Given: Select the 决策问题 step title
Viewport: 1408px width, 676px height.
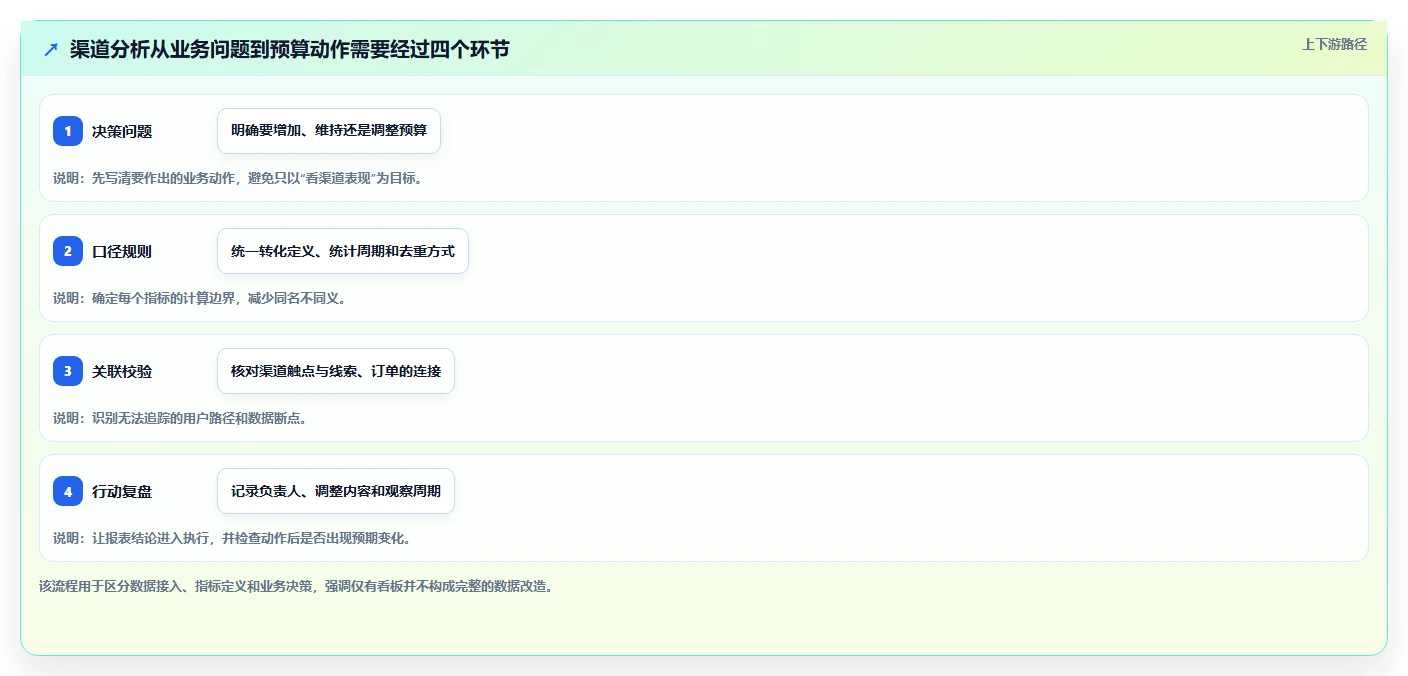Looking at the screenshot, I should tap(122, 131).
